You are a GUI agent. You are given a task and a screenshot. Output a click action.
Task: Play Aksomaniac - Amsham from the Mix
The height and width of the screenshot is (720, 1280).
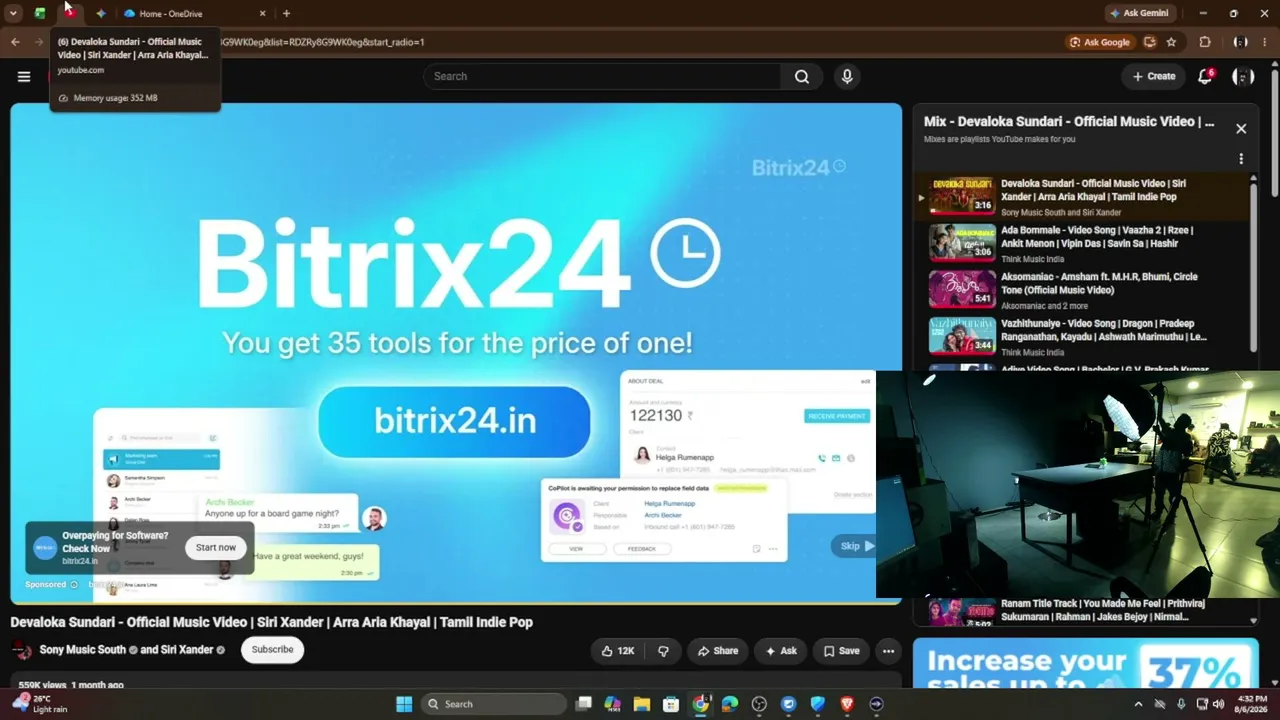coord(1083,290)
